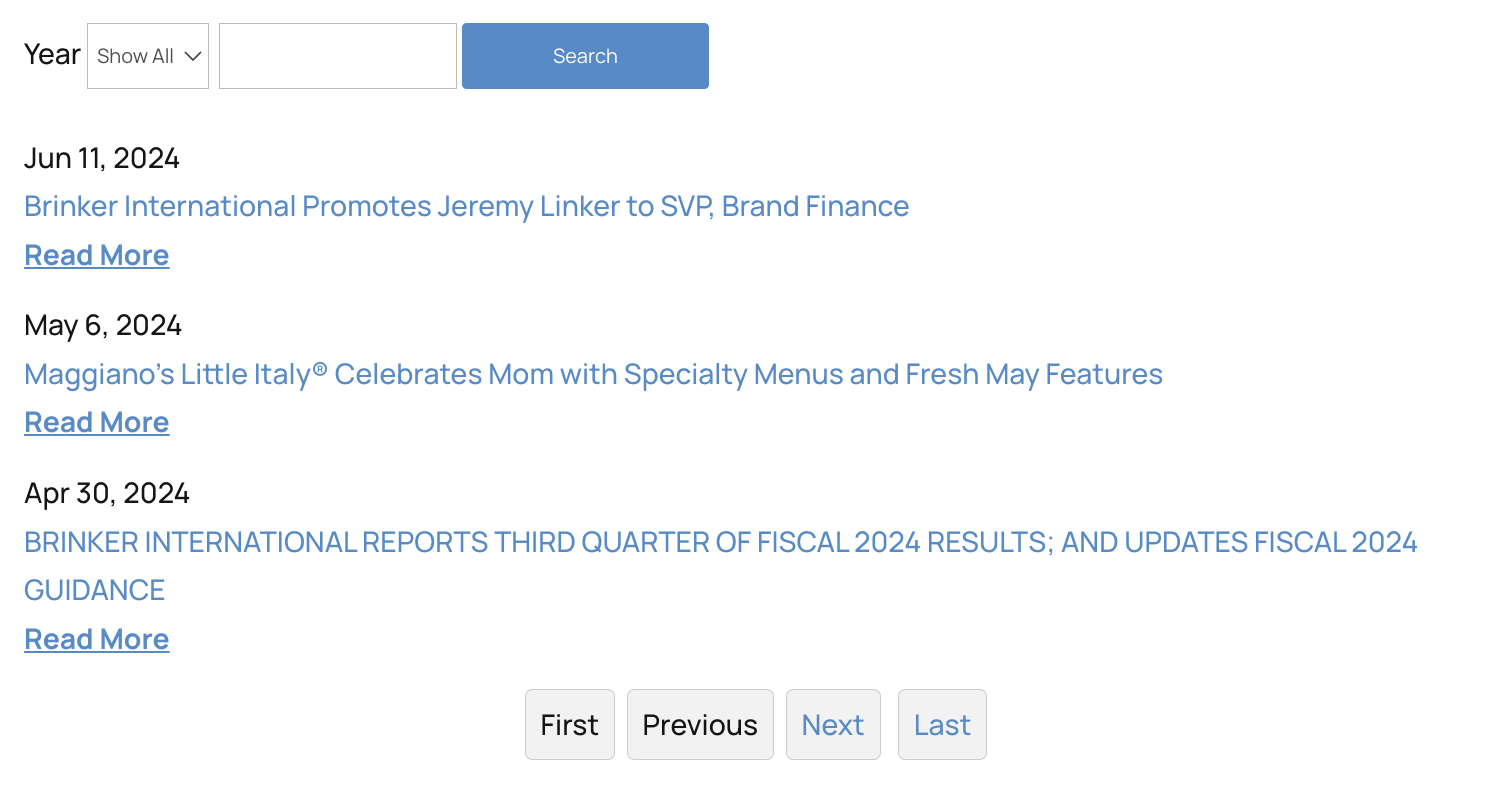Click the SVP, Brand Finance headline ending
Image resolution: width=1510 pixels, height=806 pixels.
[785, 206]
